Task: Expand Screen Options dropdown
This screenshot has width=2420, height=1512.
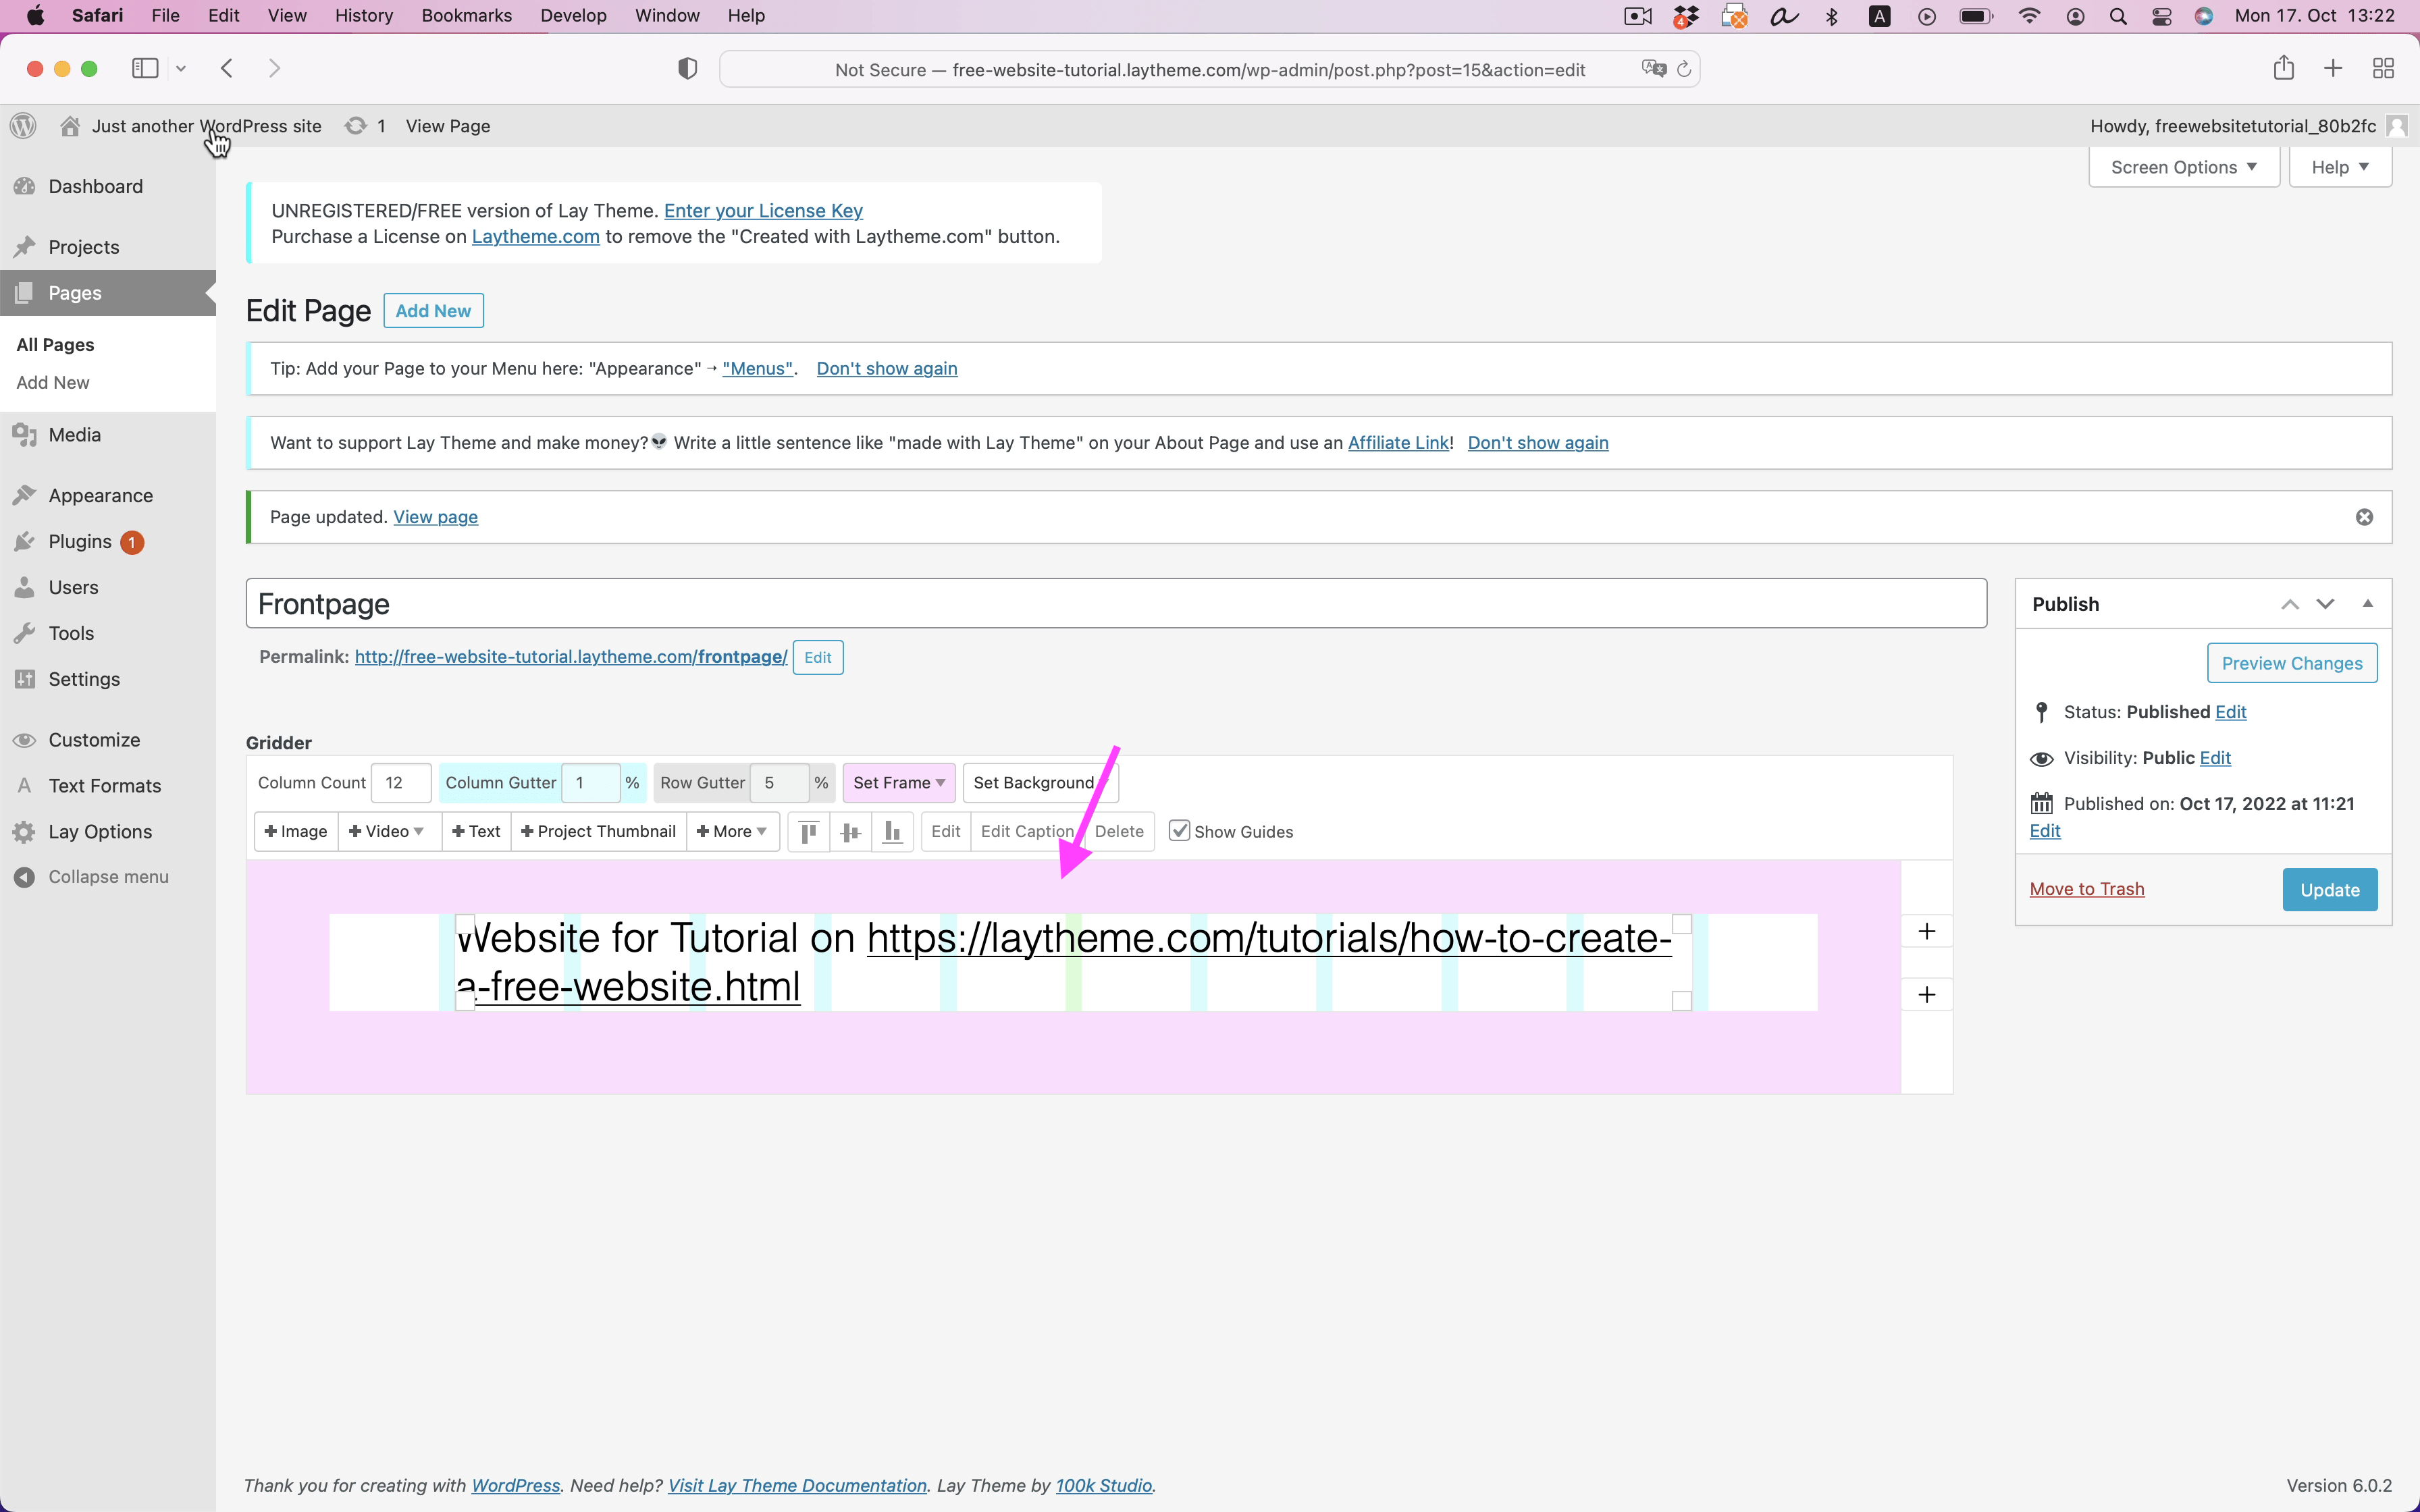Action: pos(2184,167)
